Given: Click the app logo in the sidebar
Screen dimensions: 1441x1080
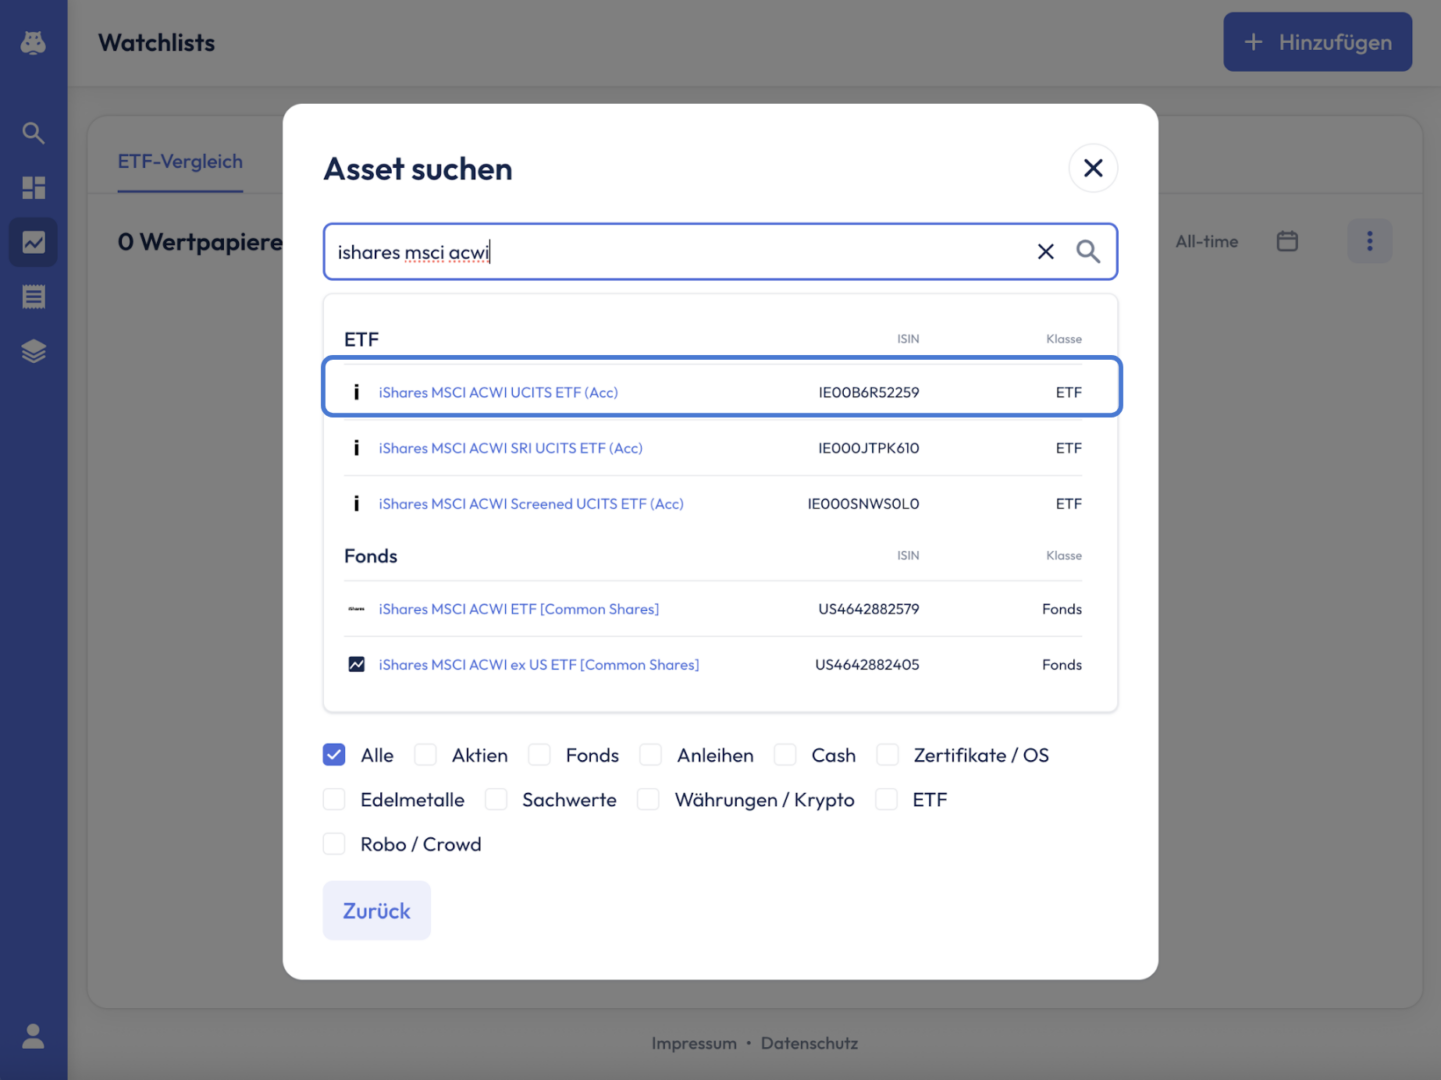Looking at the screenshot, I should 33,43.
